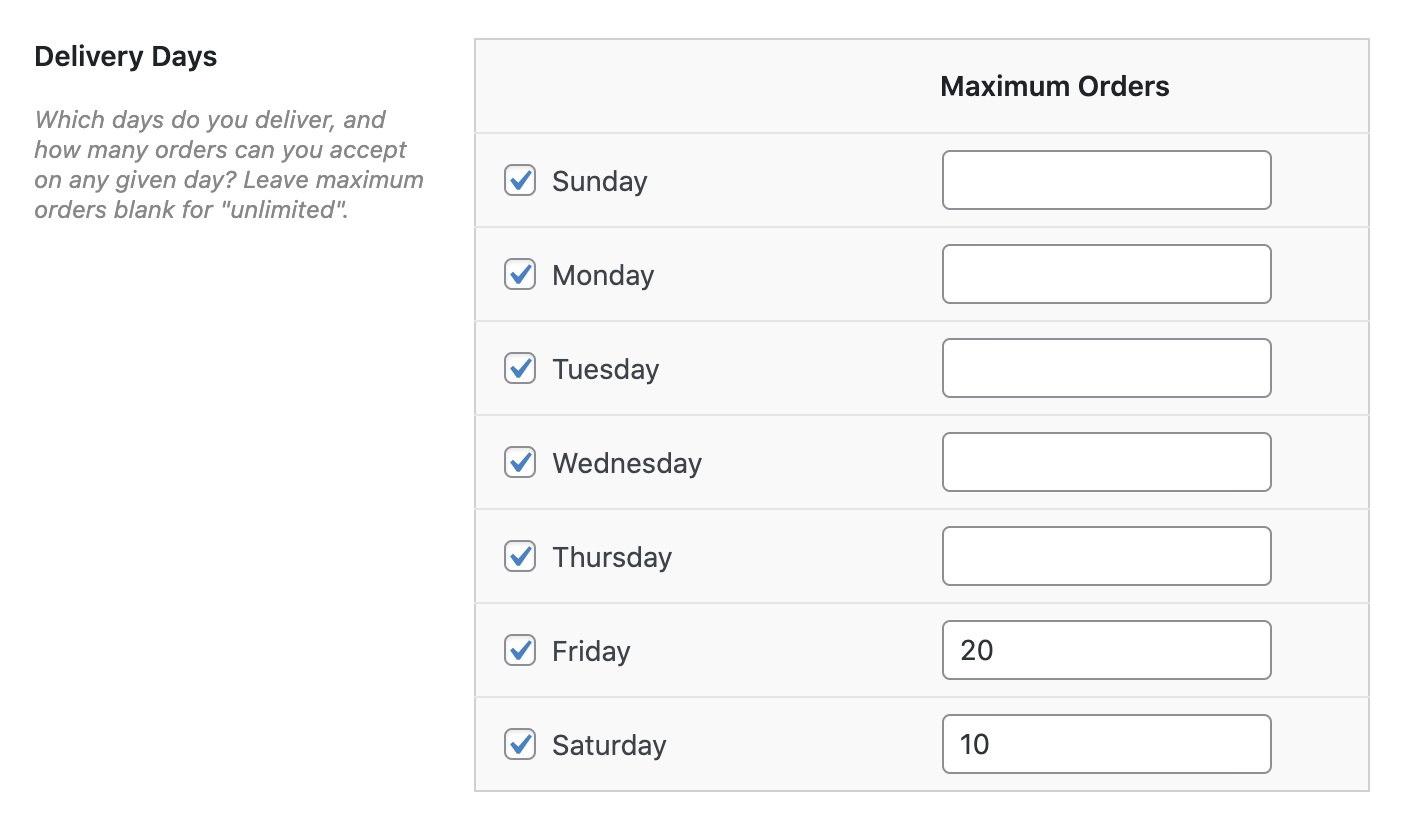The height and width of the screenshot is (834, 1410).
Task: Click the "Delivery Days" section heading
Action: (125, 57)
